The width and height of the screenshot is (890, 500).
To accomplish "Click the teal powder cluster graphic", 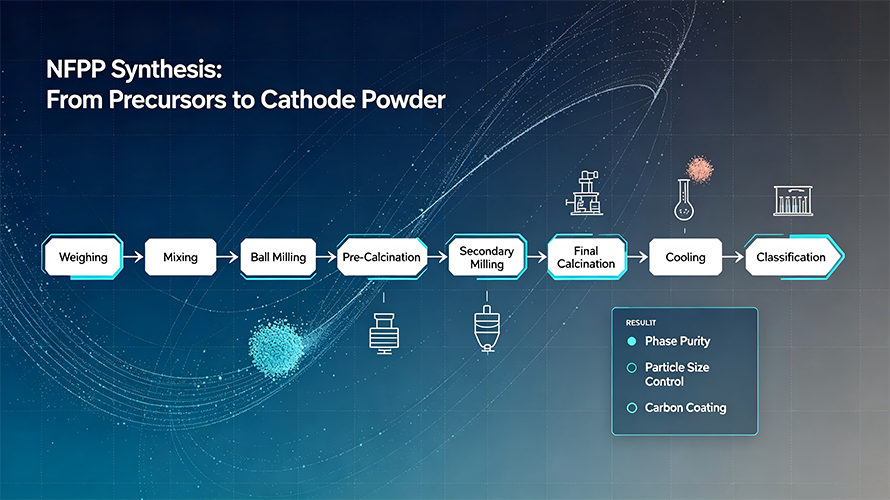I will 276,347.
